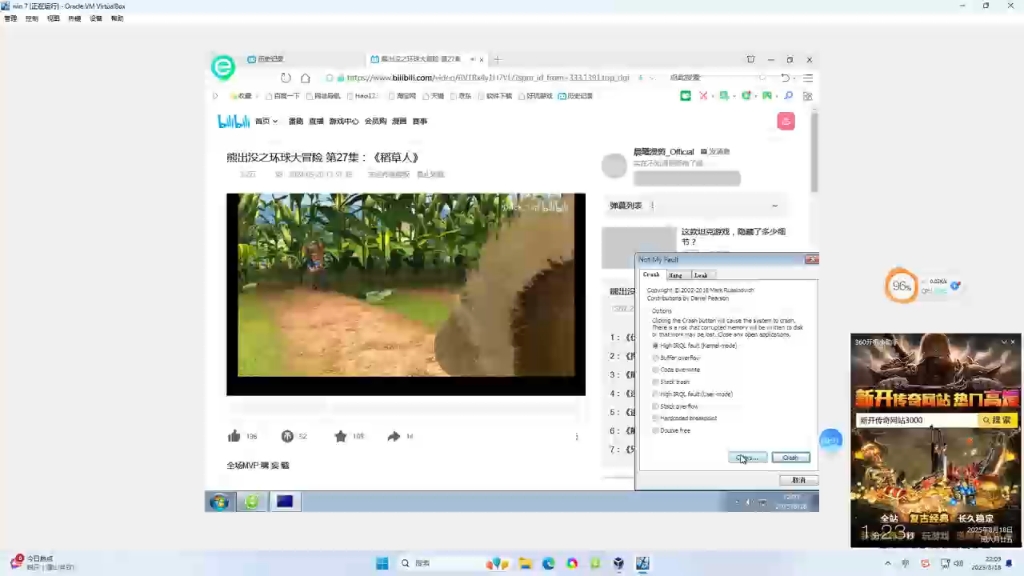1024x576 pixels.
Task: Switch to the Hang tab in NotMyFault
Action: coord(676,276)
